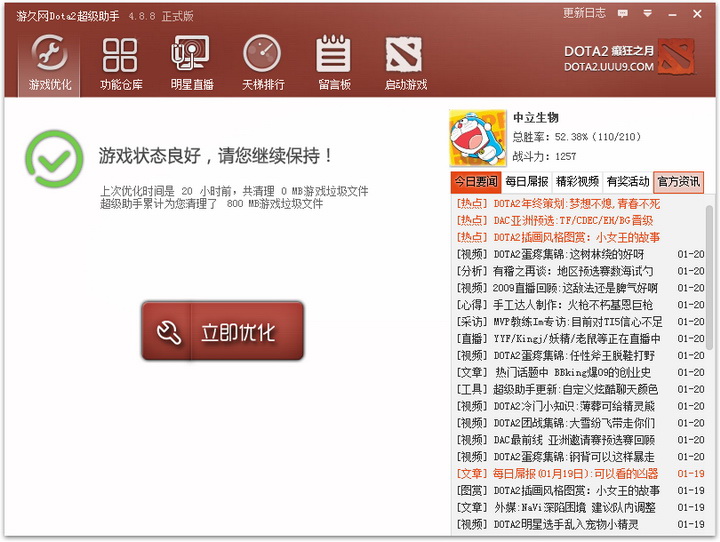The height and width of the screenshot is (542, 720).
Task: Open the title bar dropdown menu arrow
Action: coord(646,14)
